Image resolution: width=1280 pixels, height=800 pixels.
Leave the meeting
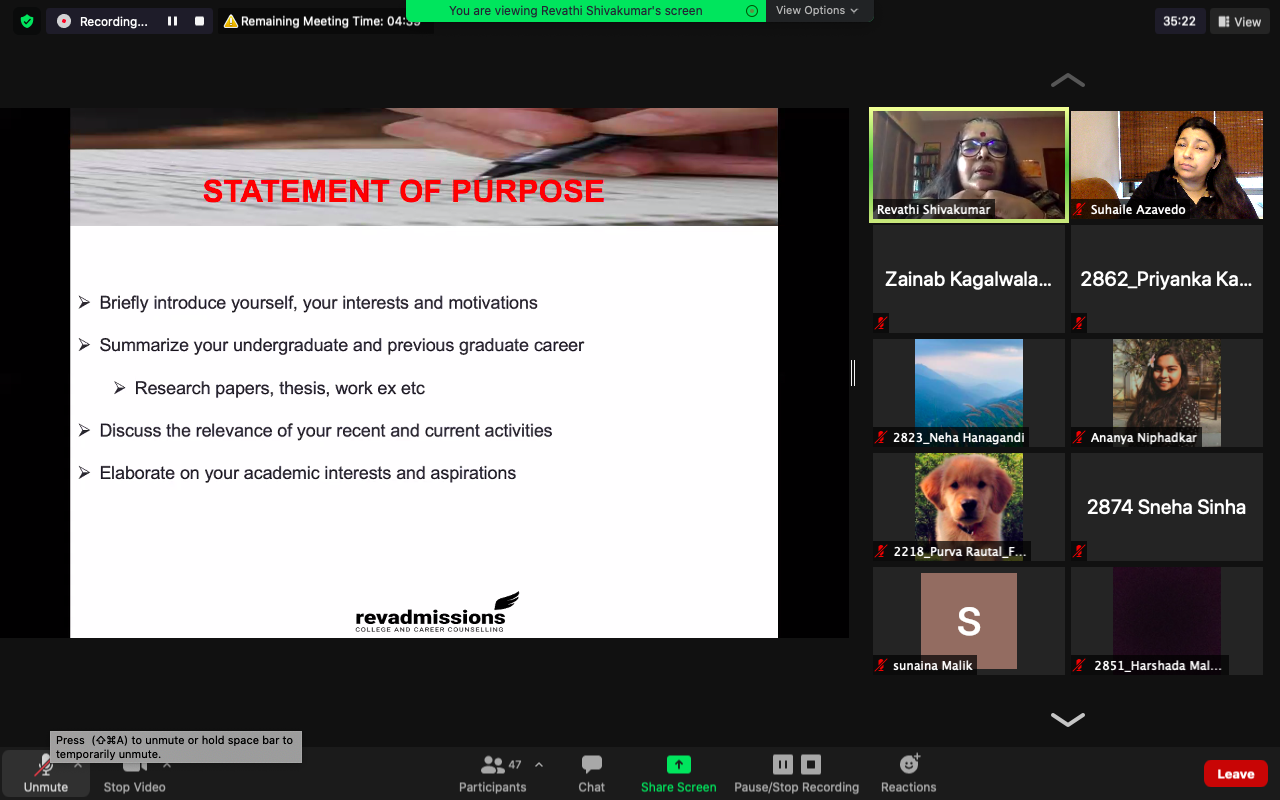click(1235, 773)
